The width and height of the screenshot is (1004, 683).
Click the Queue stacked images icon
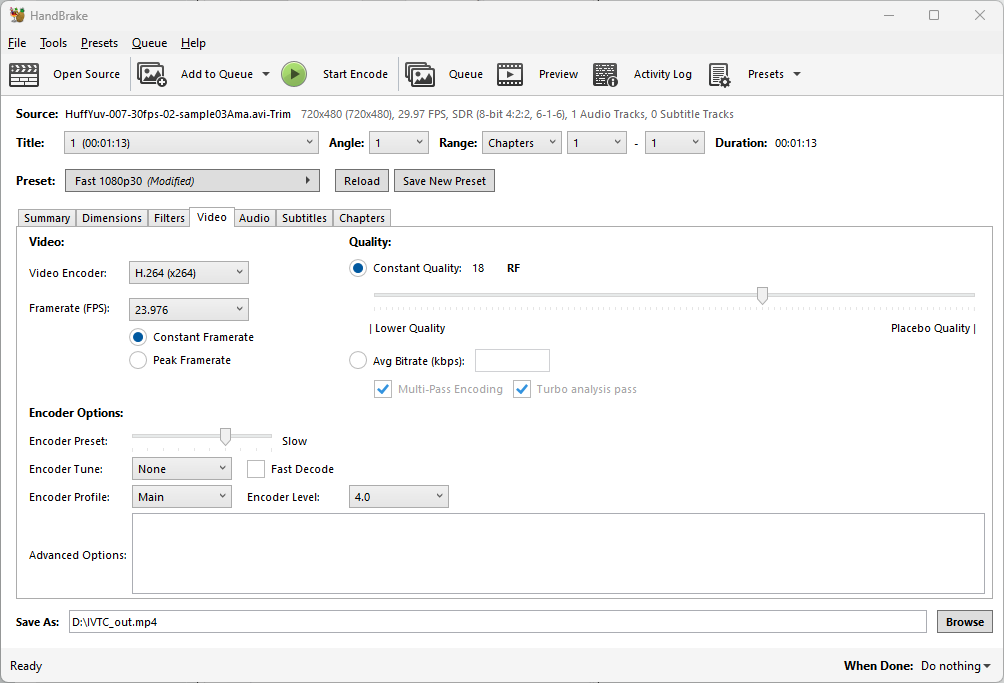420,74
